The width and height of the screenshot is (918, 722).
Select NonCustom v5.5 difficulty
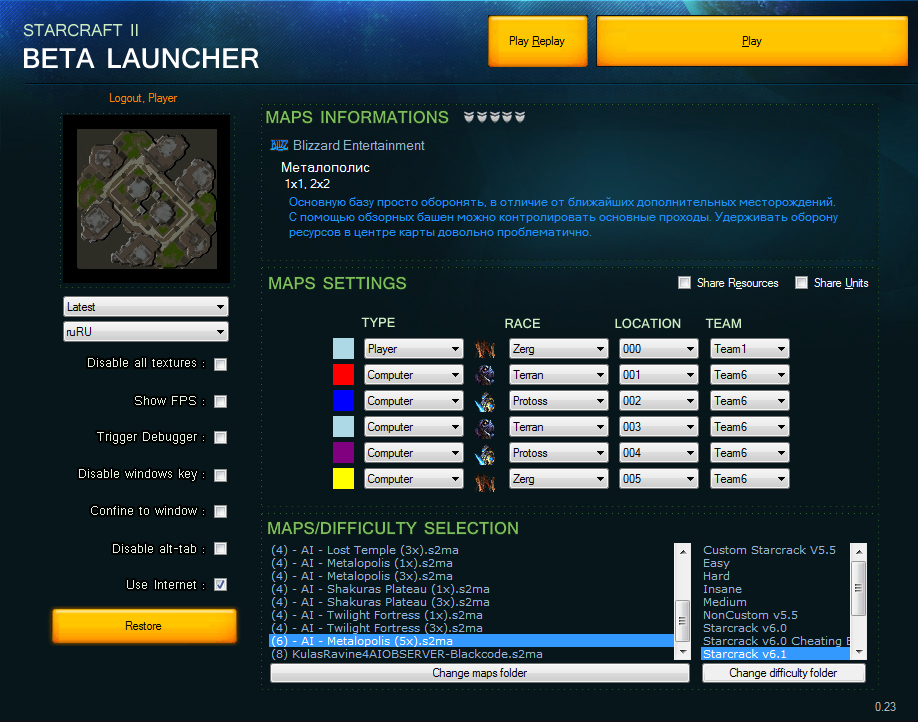pyautogui.click(x=775, y=615)
